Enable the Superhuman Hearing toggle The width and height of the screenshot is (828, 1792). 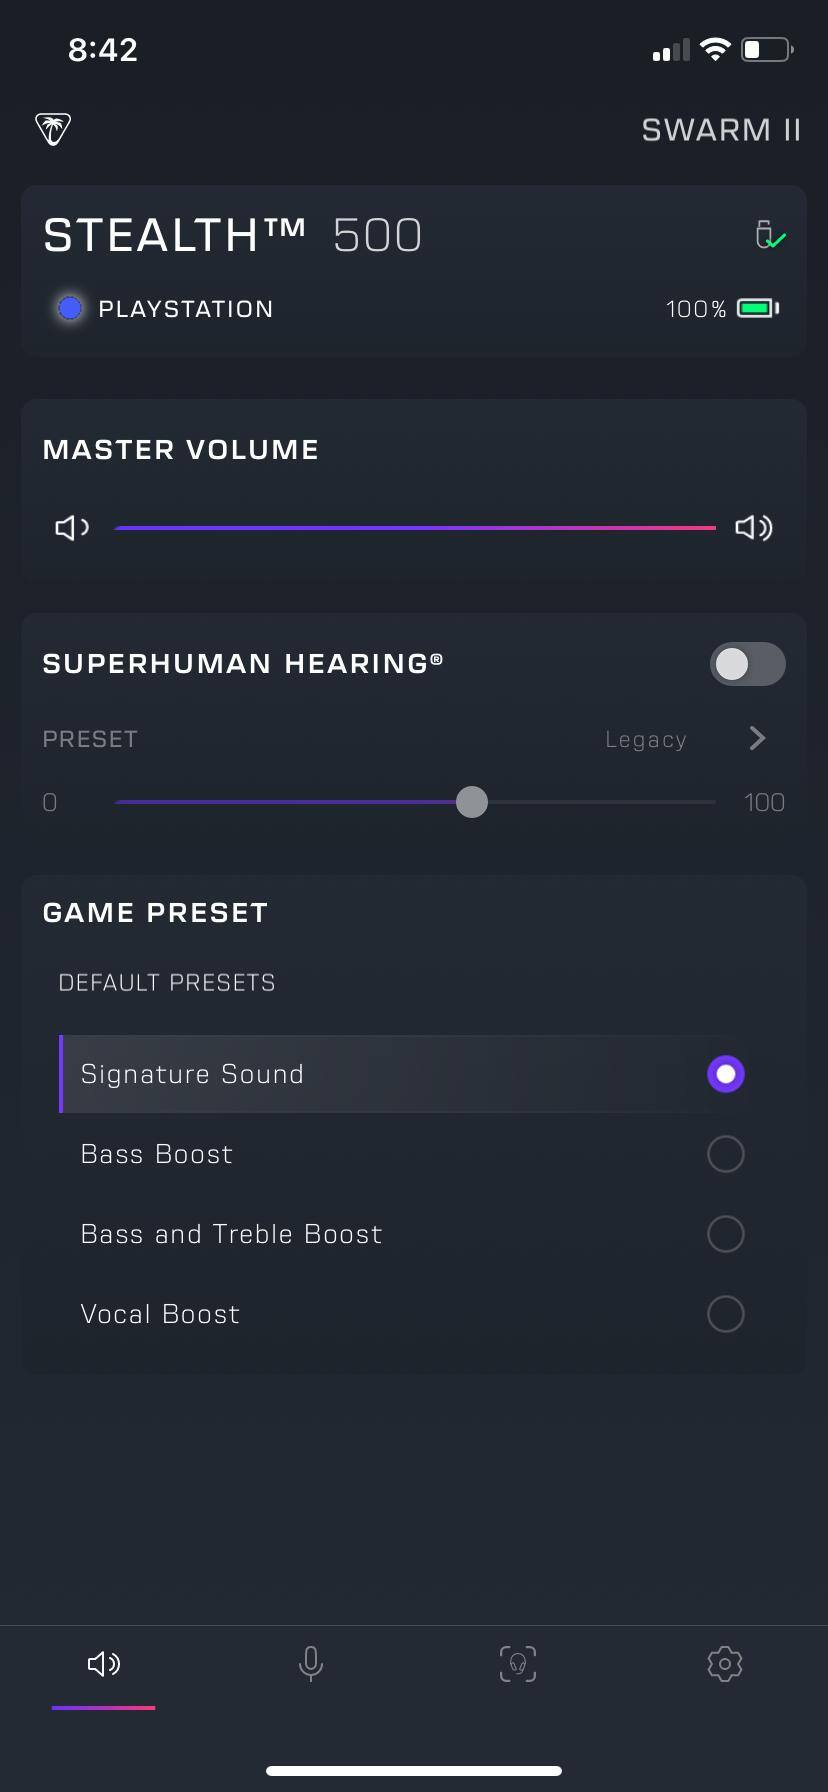747,664
